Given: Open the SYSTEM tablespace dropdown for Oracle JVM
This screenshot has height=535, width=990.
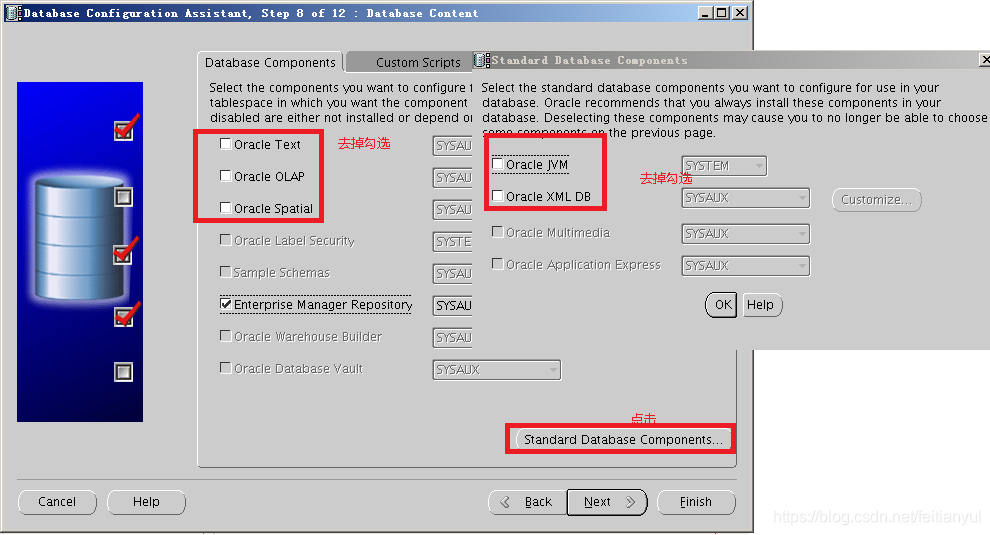Looking at the screenshot, I should [724, 166].
